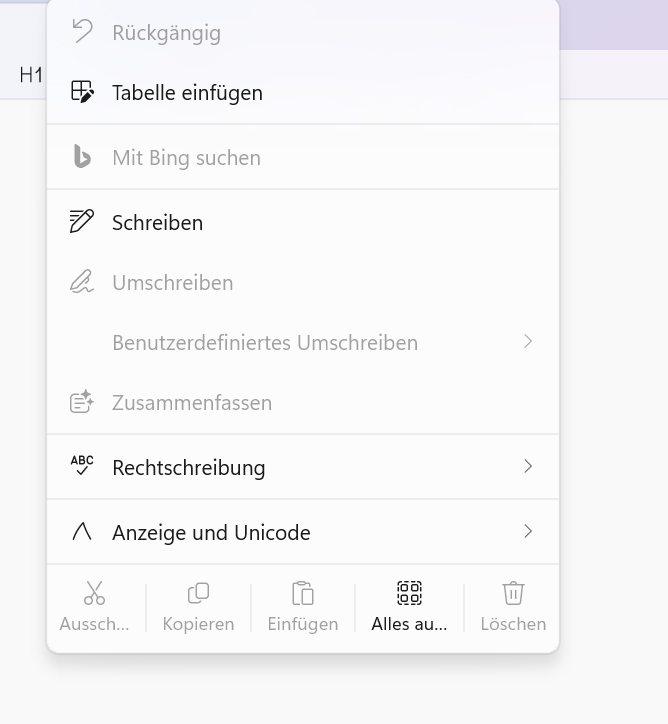Click the Kopieren copy icon
Screen dimensions: 668x724
pyautogui.click(x=199, y=593)
